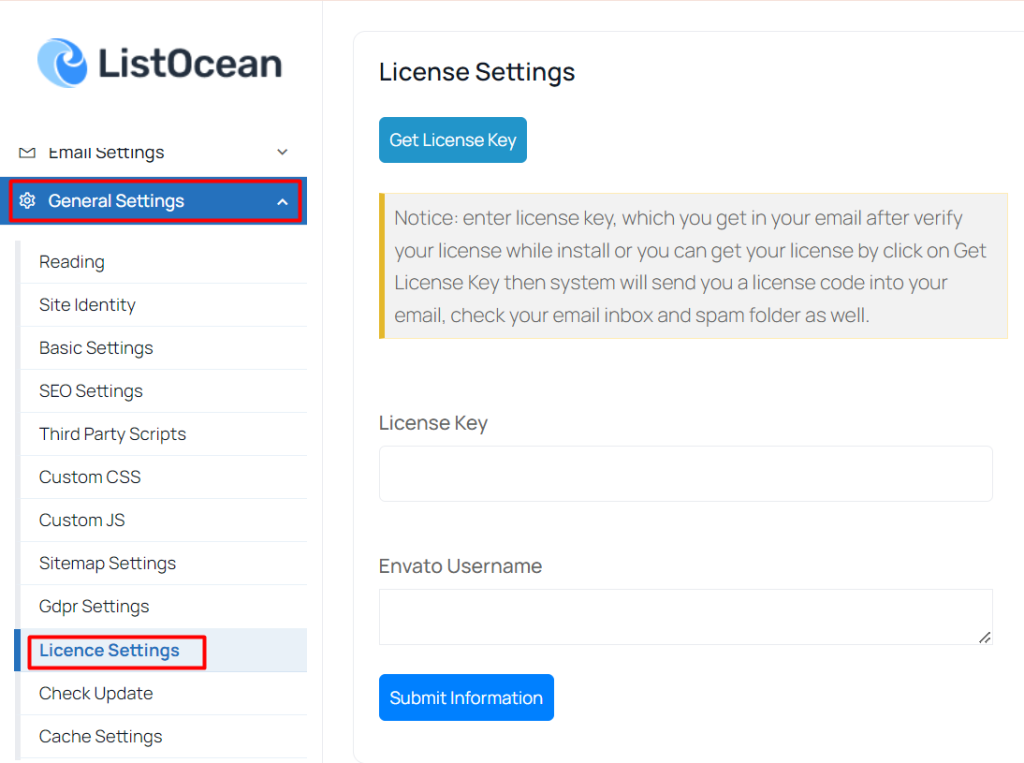Click the General Settings gear icon
The width and height of the screenshot is (1024, 763).
point(27,201)
